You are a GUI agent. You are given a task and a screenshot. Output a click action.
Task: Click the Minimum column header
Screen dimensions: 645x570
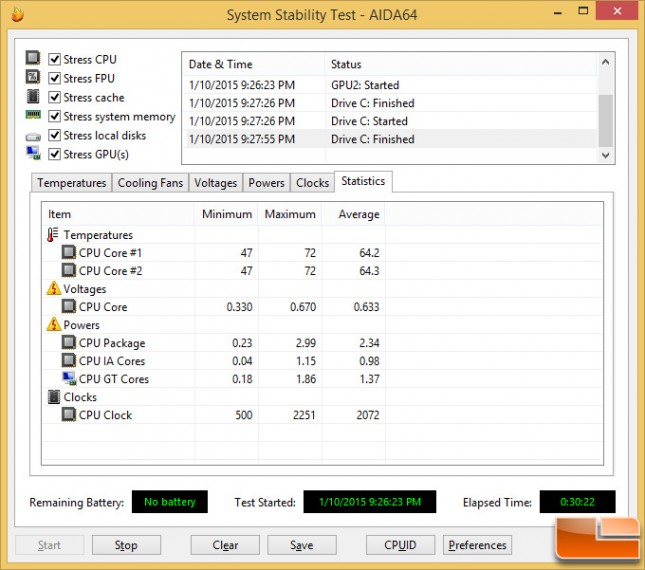coord(226,214)
